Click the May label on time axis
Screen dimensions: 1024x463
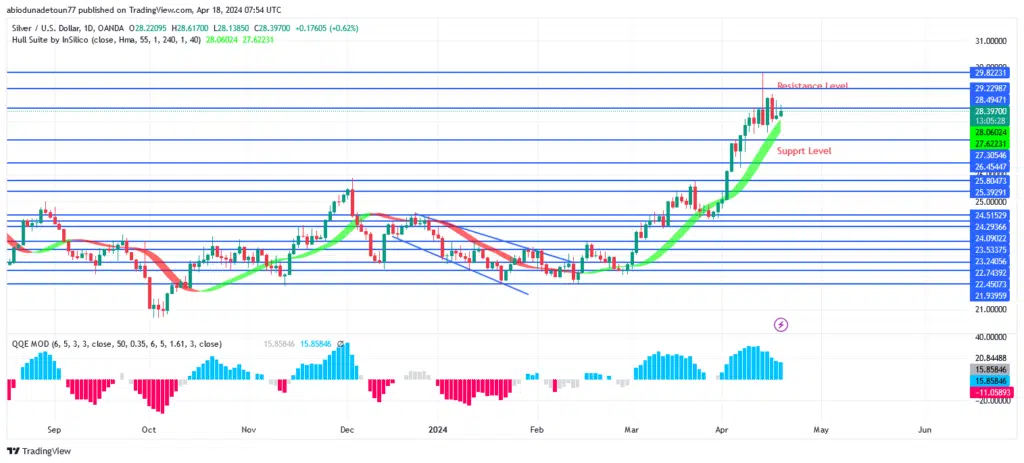821,430
